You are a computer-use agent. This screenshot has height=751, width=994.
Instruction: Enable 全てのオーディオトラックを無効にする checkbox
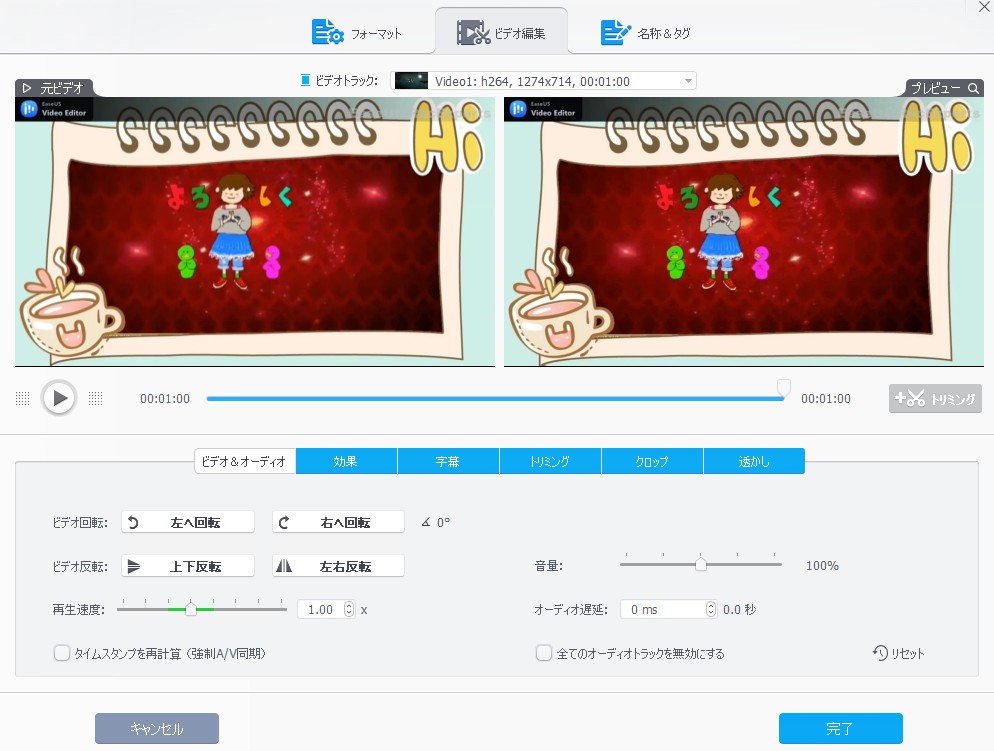544,653
